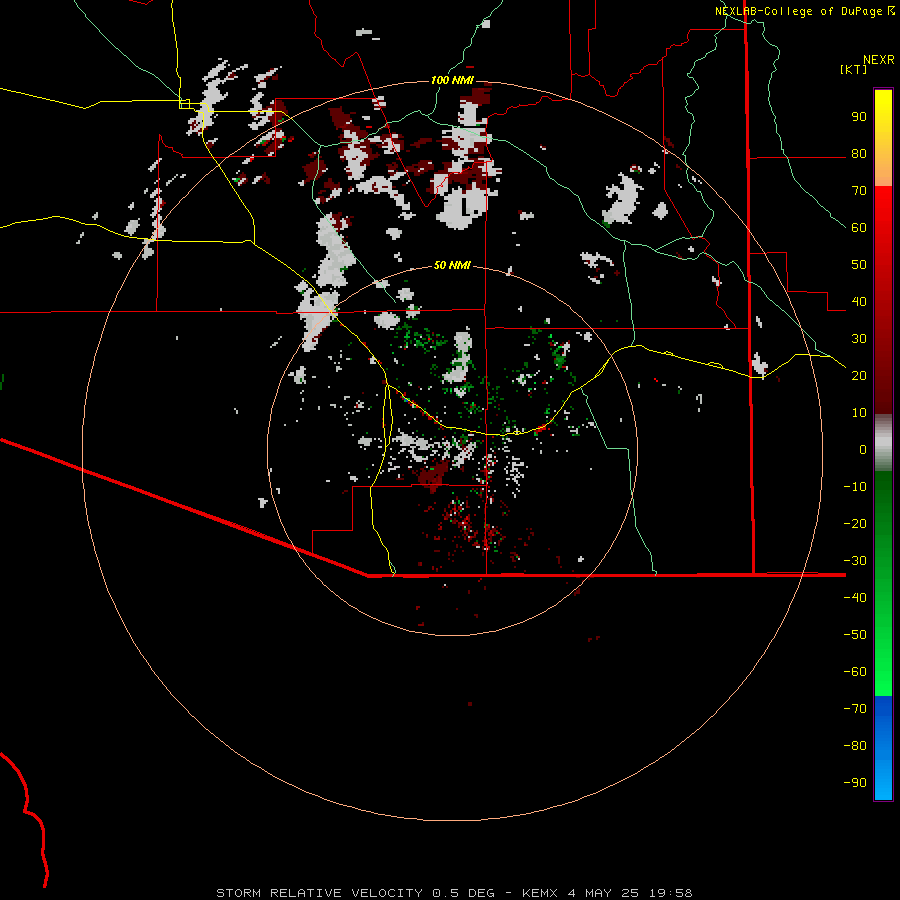This screenshot has width=900, height=900.
Task: Click the Storm Relative Velocity caption text
Action: [454, 893]
